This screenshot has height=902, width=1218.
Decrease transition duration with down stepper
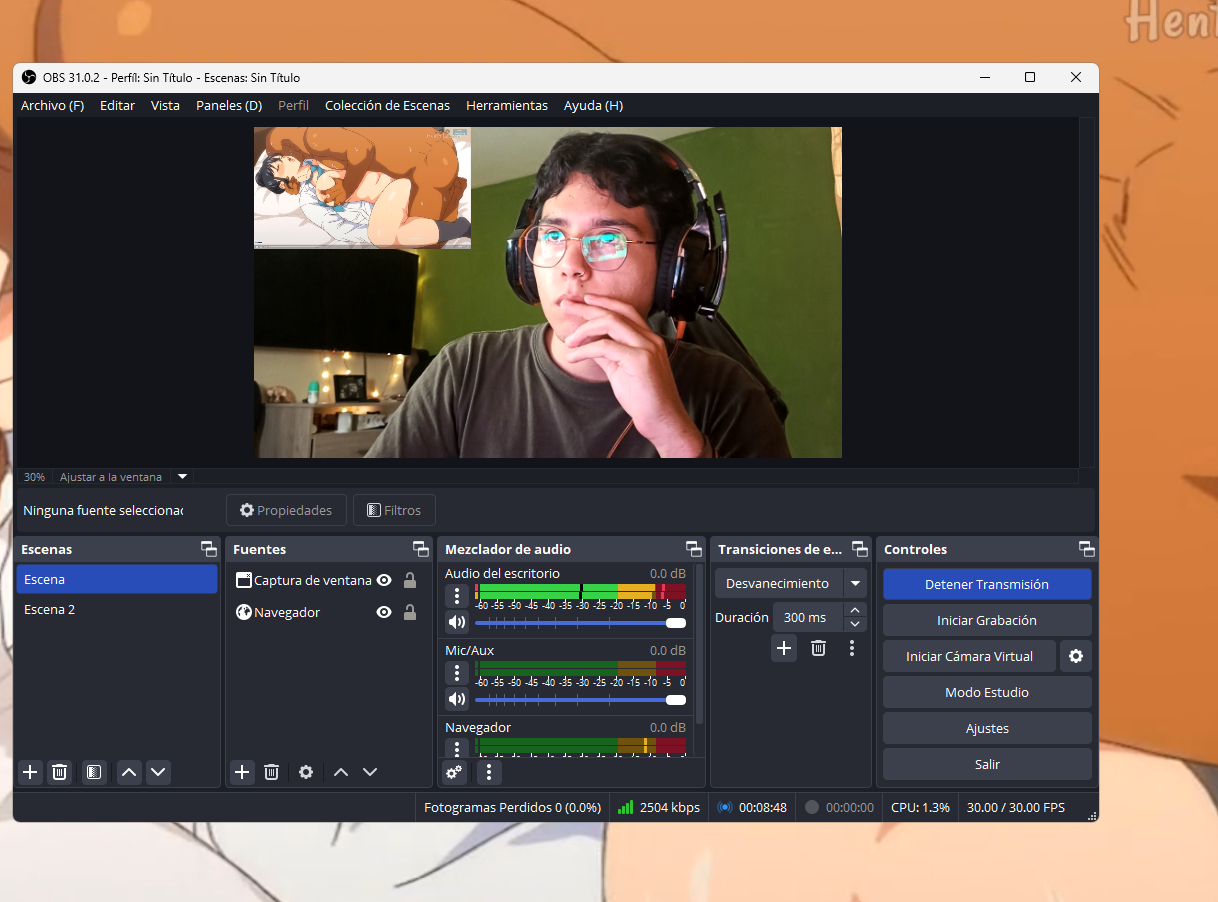(855, 625)
